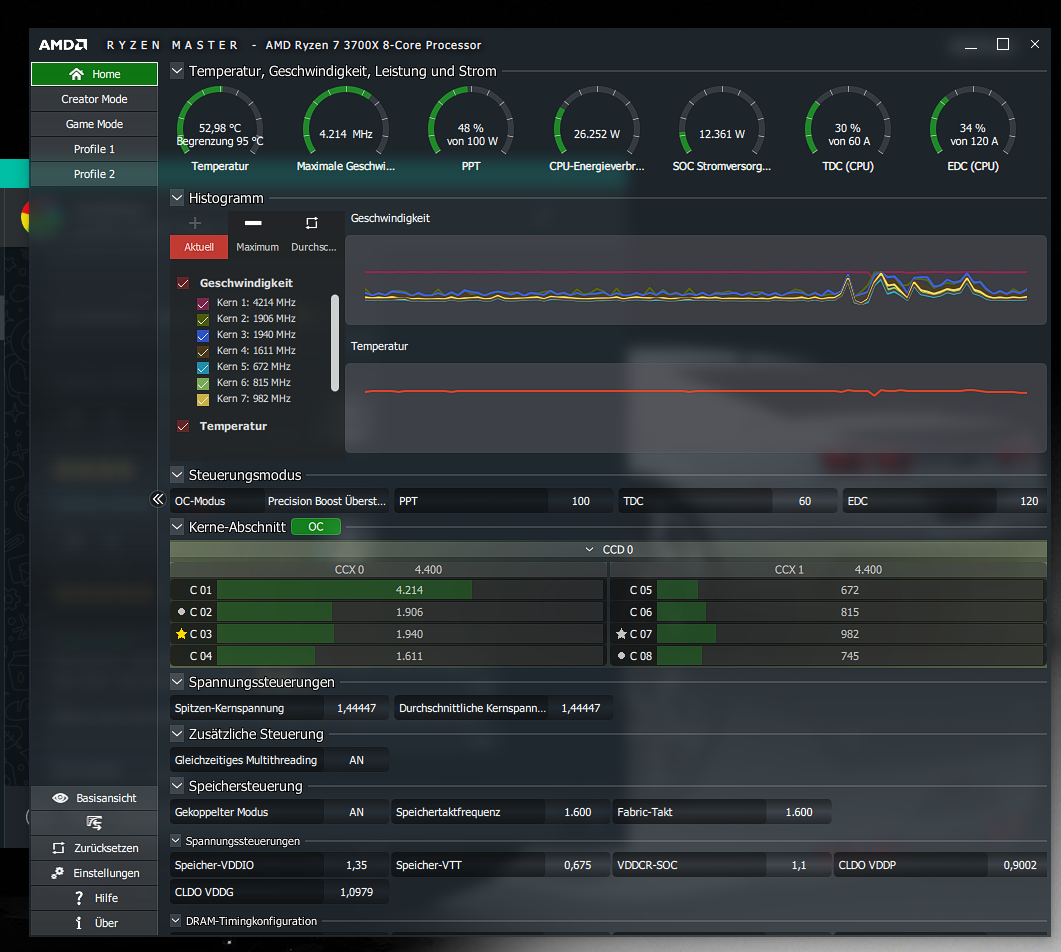Open Creator Mode
Image resolution: width=1061 pixels, height=952 pixels.
click(93, 98)
